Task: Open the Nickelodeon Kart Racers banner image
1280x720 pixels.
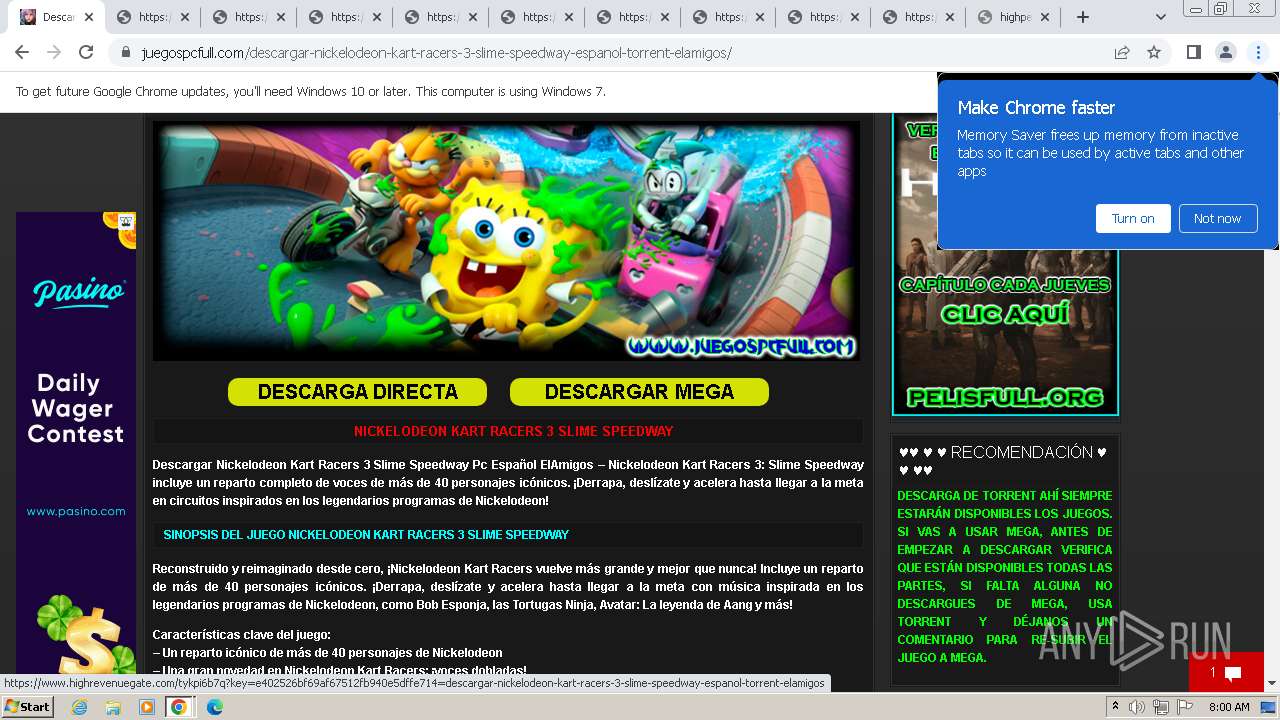Action: 506,241
